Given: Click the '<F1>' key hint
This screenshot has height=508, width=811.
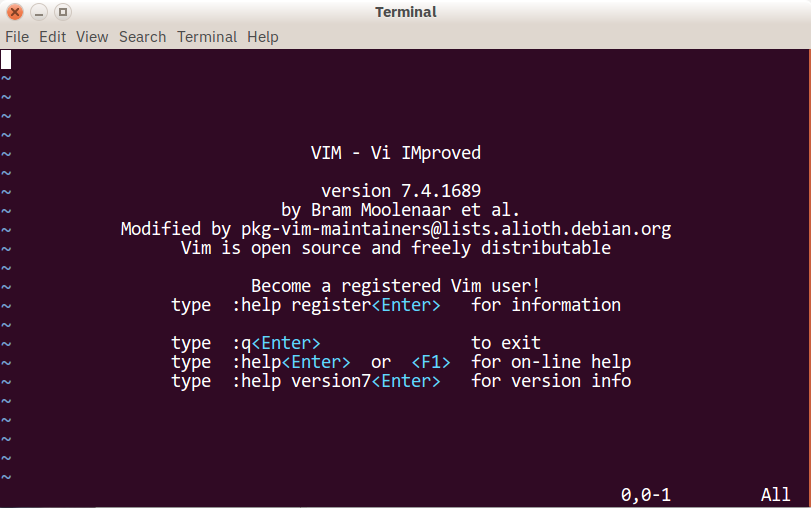Looking at the screenshot, I should [x=431, y=362].
